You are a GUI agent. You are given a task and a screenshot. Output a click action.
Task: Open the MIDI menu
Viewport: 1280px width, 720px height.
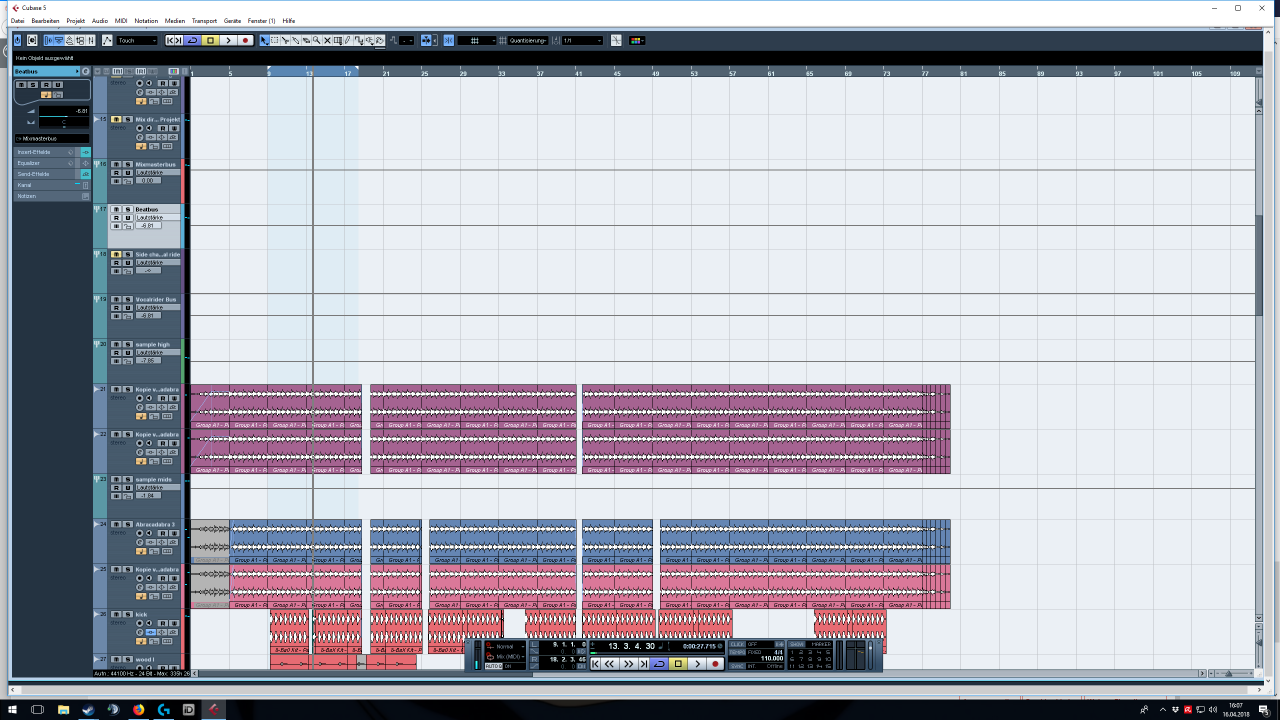pyautogui.click(x=121, y=20)
